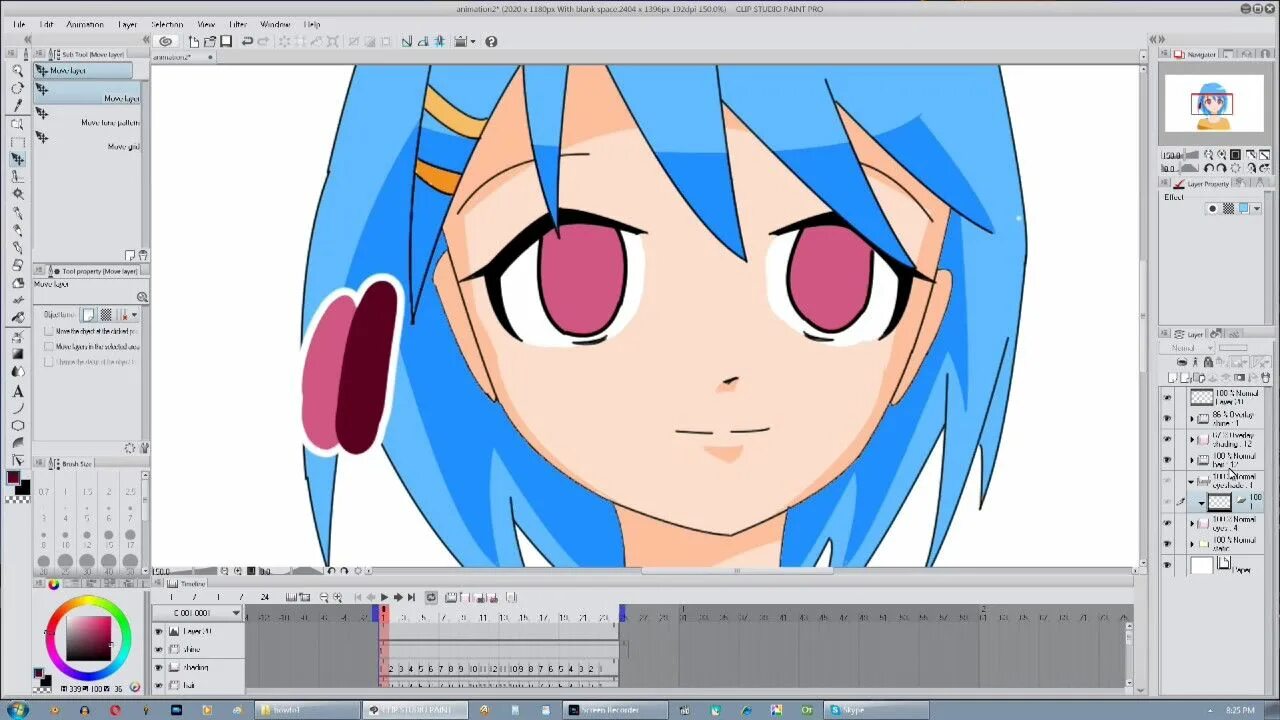Select the Move layer tool in toolbox
This screenshot has width=1280, height=720.
pos(17,159)
